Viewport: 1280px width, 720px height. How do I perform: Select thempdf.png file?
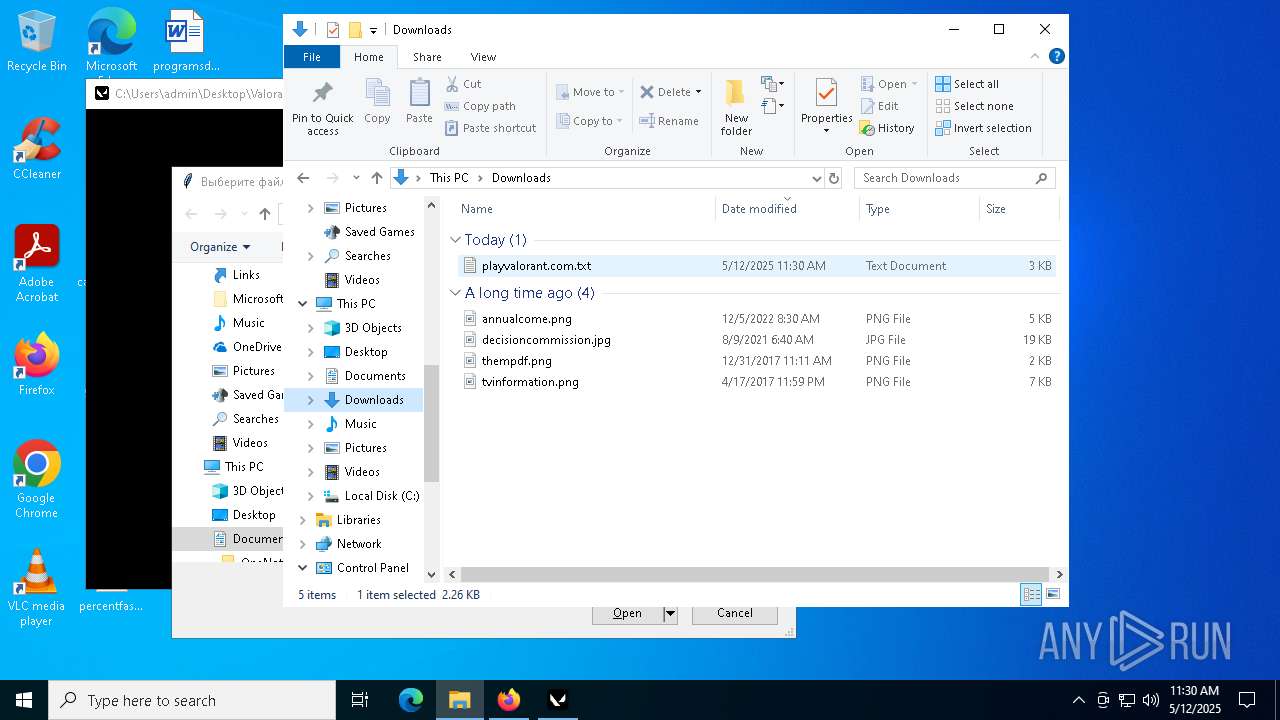756,361
